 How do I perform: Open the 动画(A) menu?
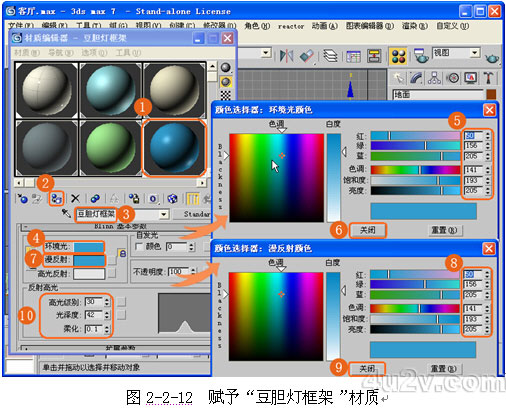tap(325, 26)
